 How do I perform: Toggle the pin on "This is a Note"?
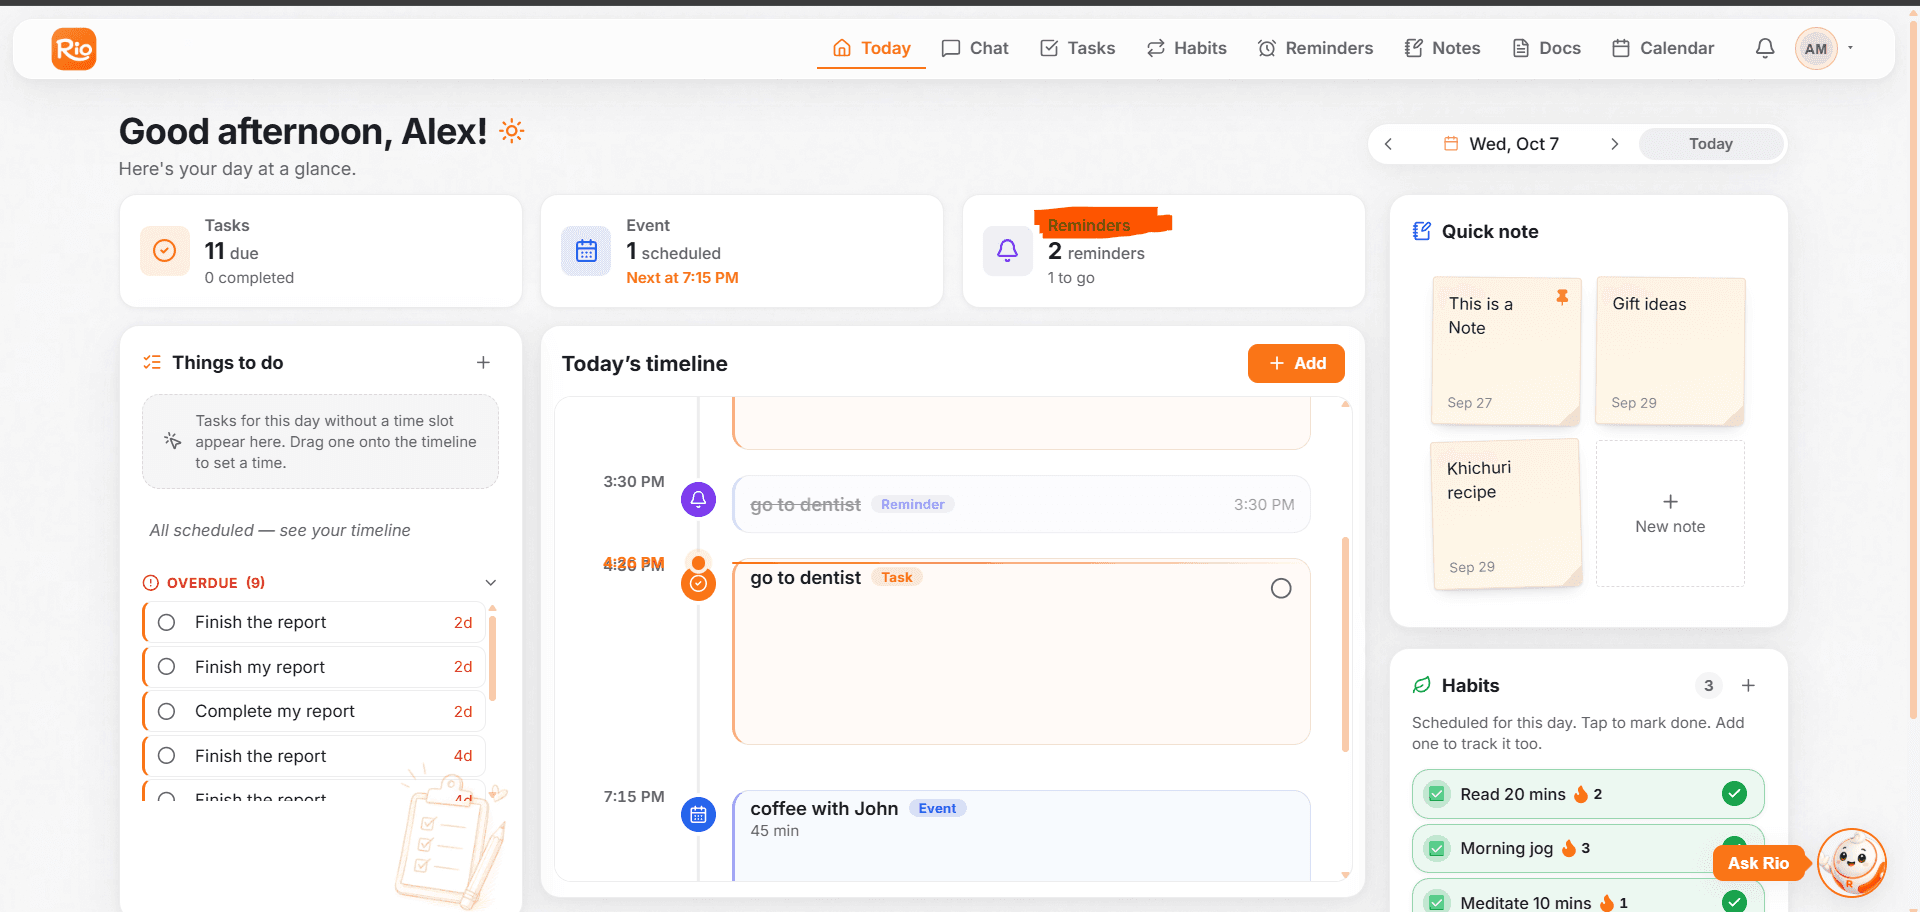[x=1562, y=297]
